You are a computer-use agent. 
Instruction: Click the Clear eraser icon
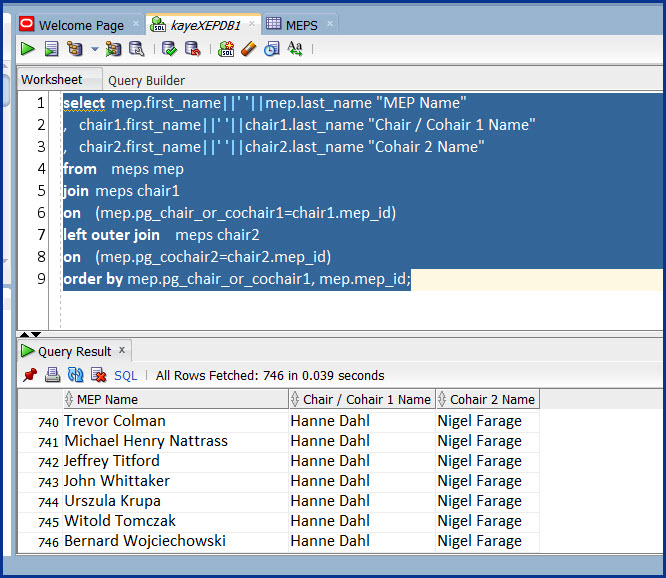click(x=248, y=49)
